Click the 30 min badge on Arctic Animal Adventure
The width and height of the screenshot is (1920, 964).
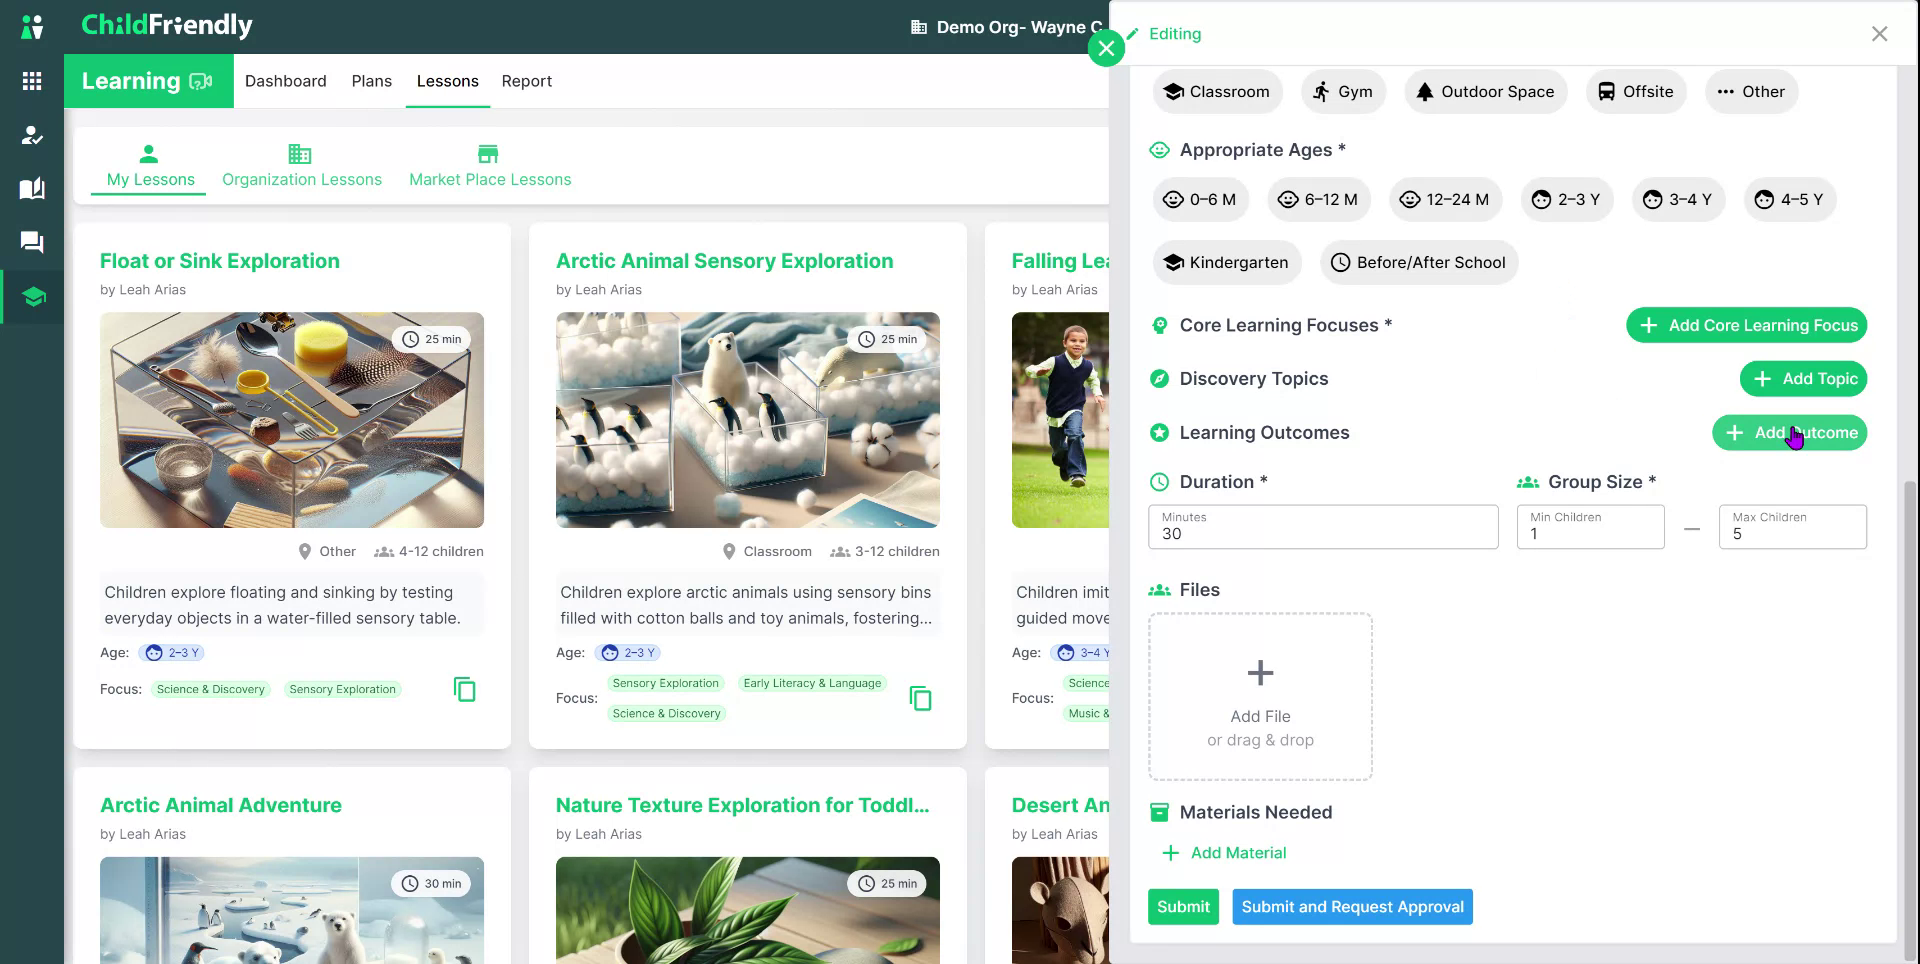pyautogui.click(x=432, y=883)
